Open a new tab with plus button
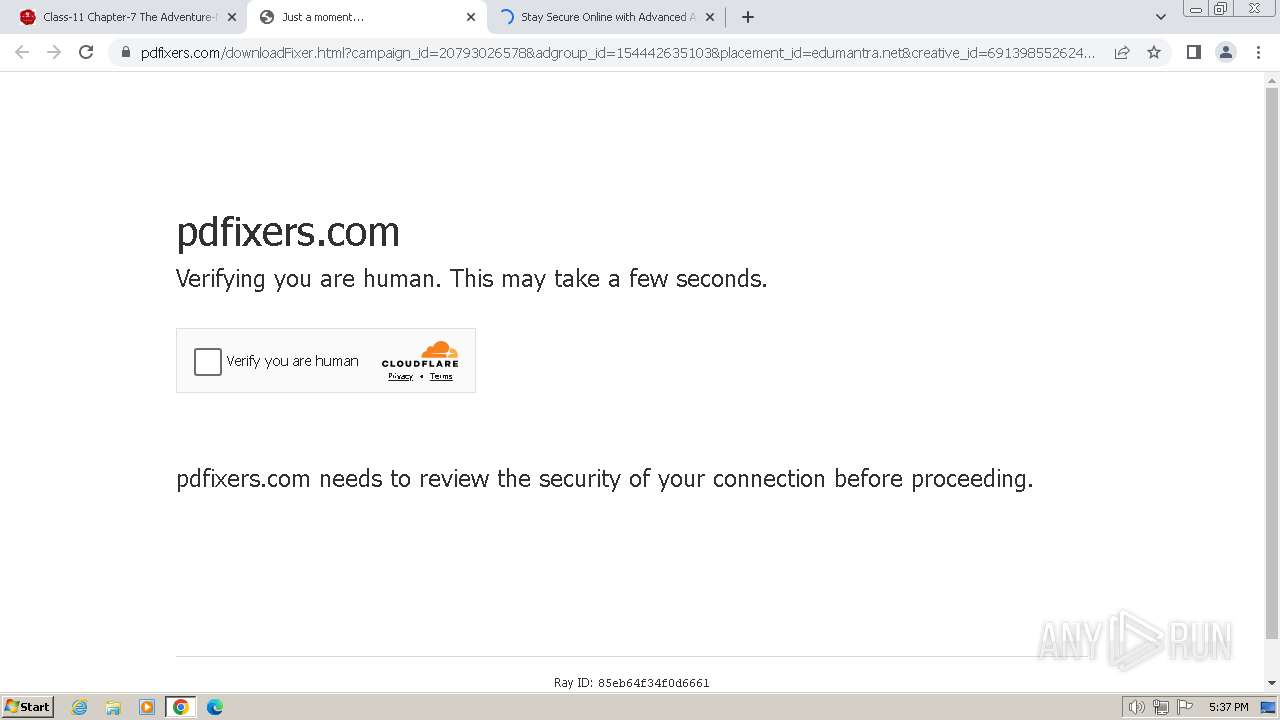The width and height of the screenshot is (1280, 720). click(748, 17)
